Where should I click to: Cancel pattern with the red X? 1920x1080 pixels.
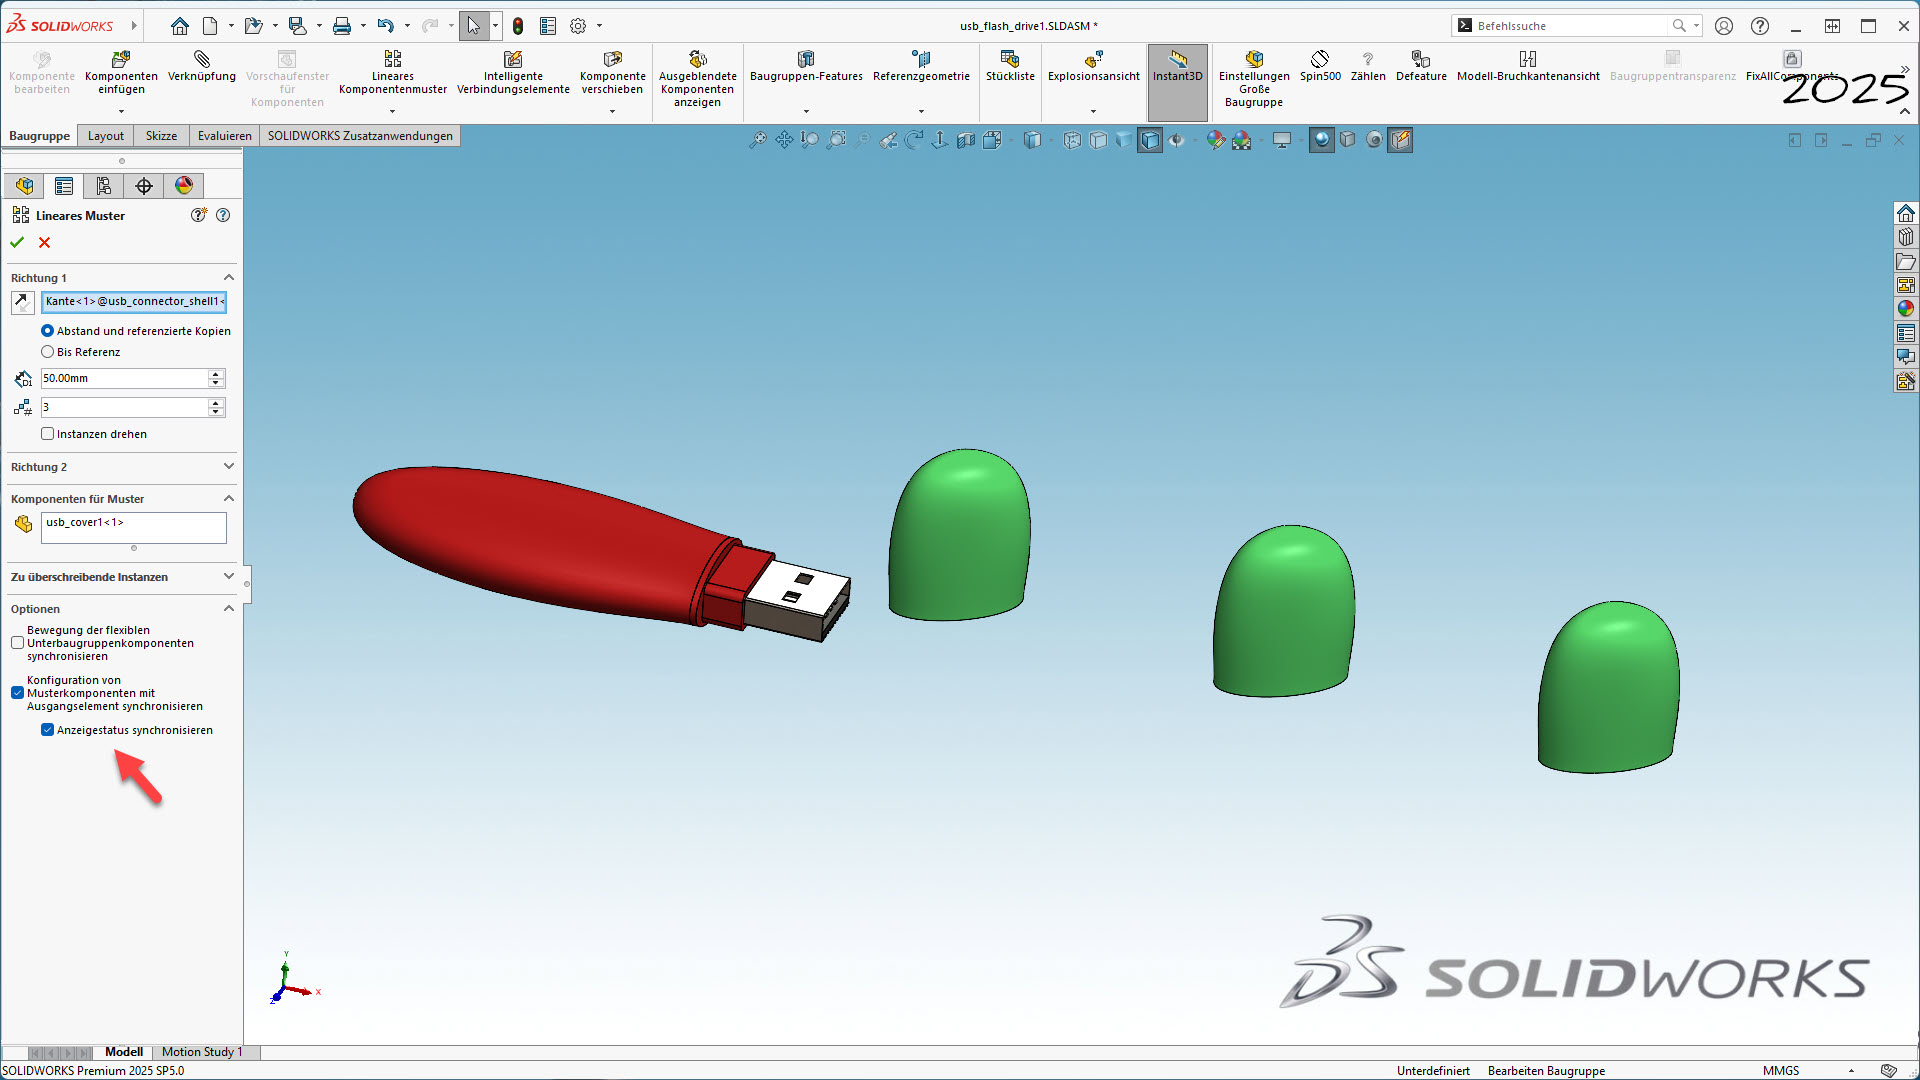pyautogui.click(x=44, y=242)
